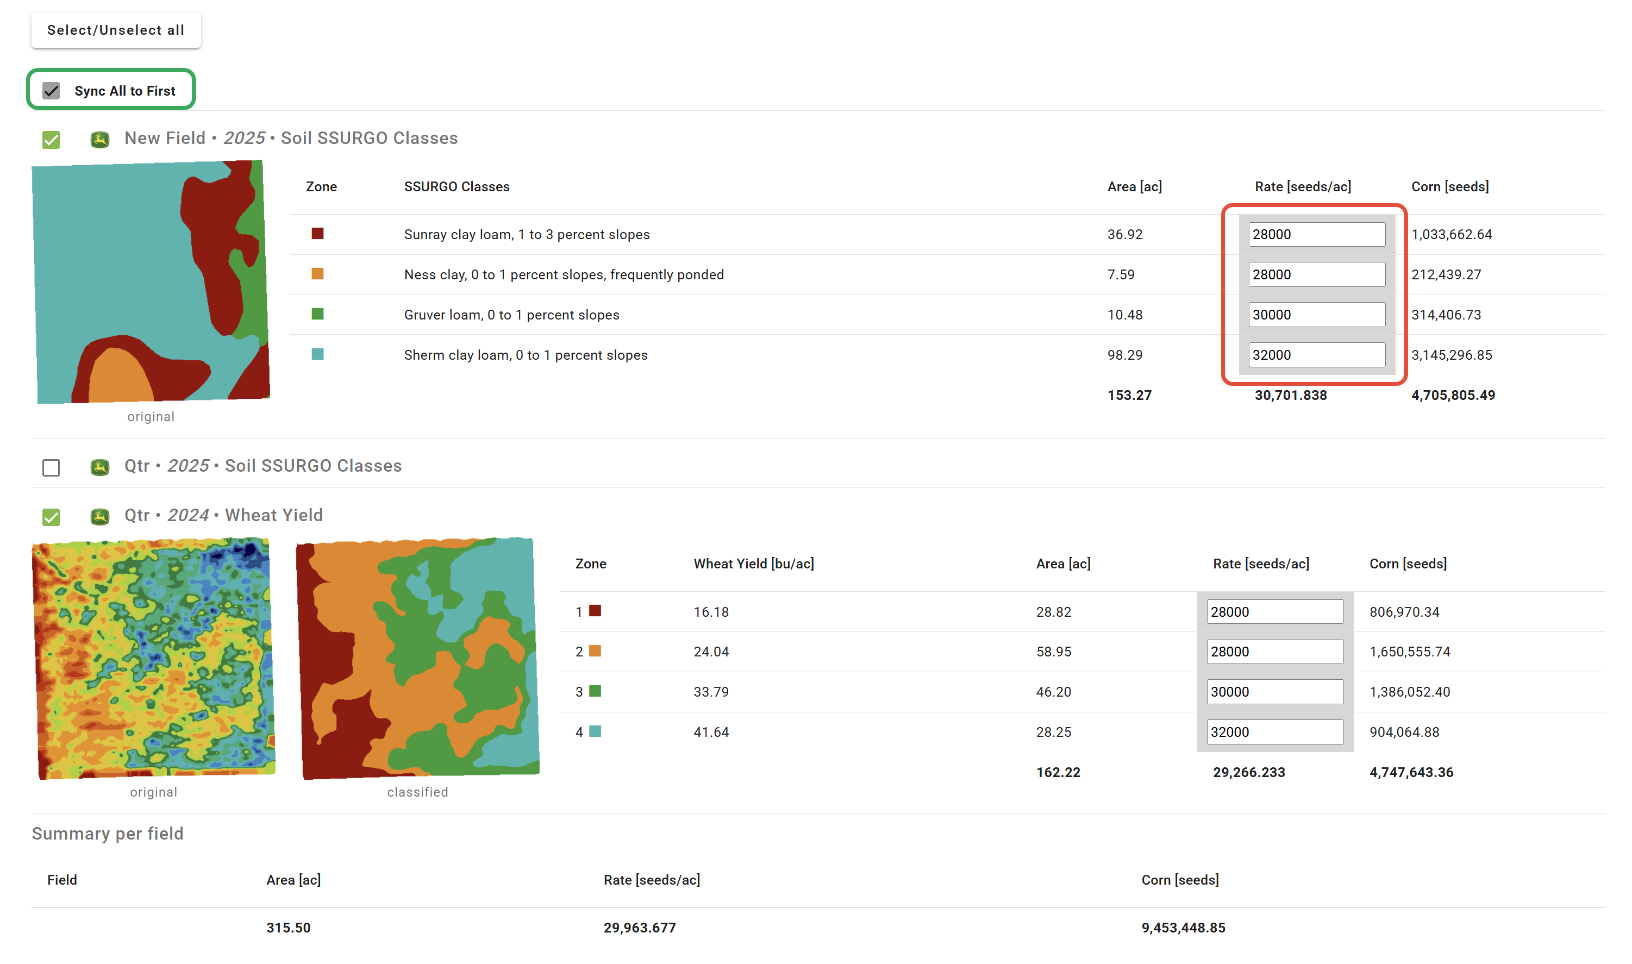
Task: Click the Ness clay orange zone swatch
Action: (318, 274)
